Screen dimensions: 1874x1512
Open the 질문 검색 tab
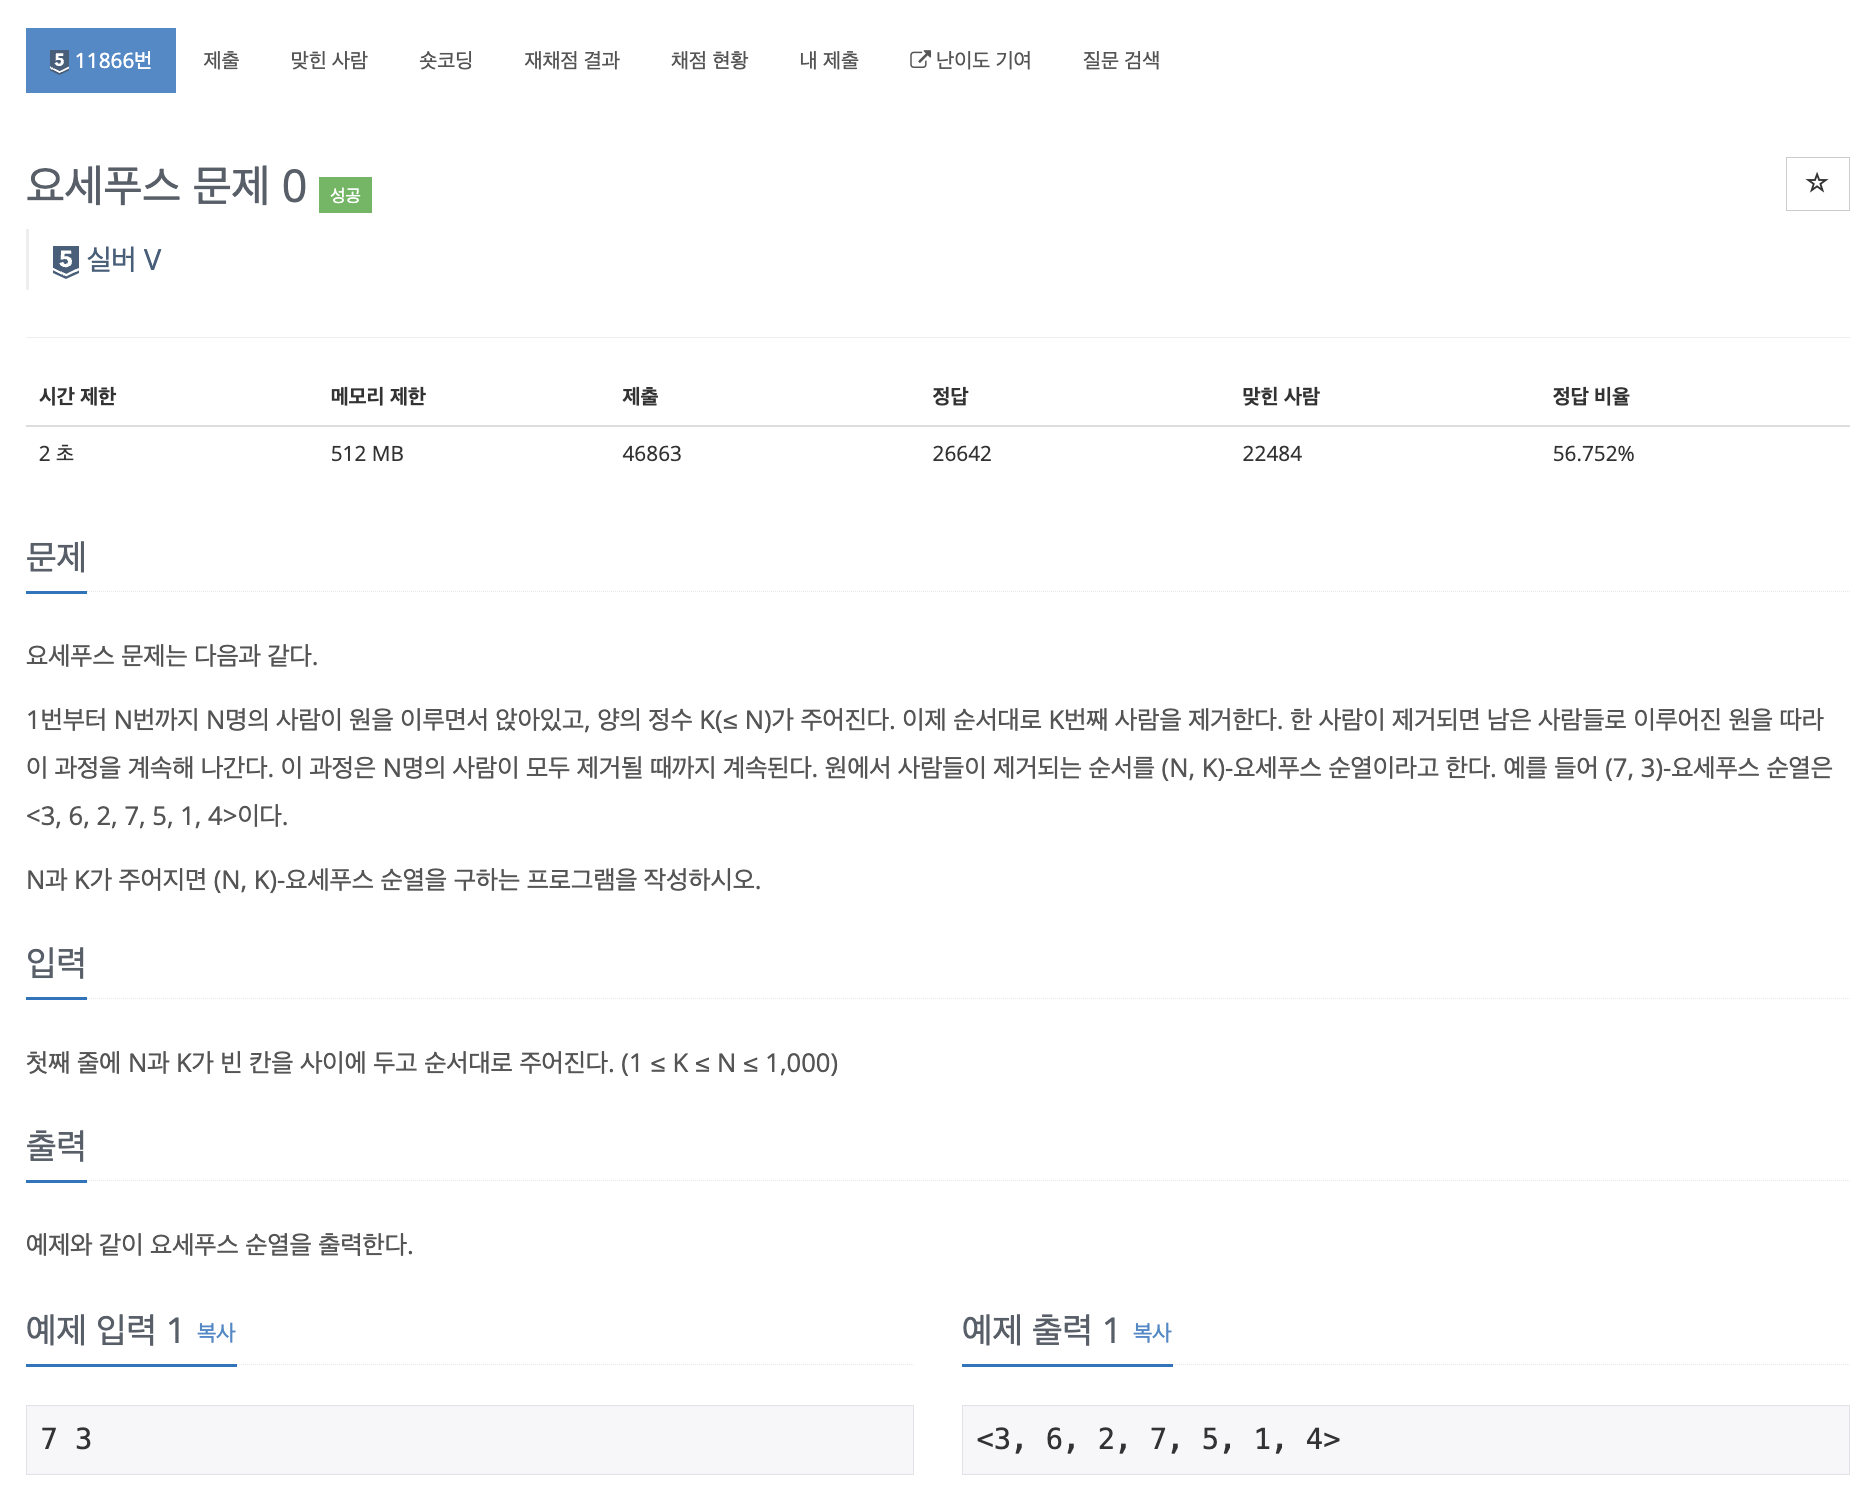(1121, 60)
